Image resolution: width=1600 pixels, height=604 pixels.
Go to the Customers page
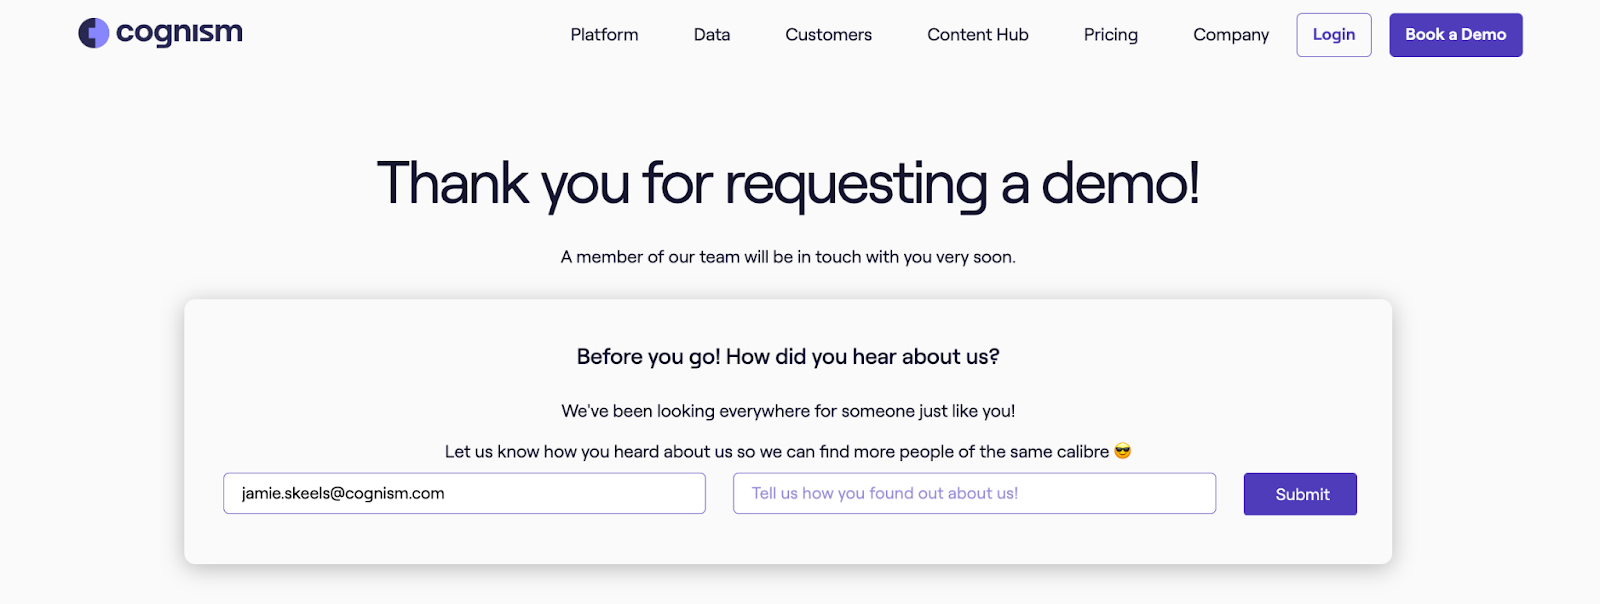coord(828,35)
